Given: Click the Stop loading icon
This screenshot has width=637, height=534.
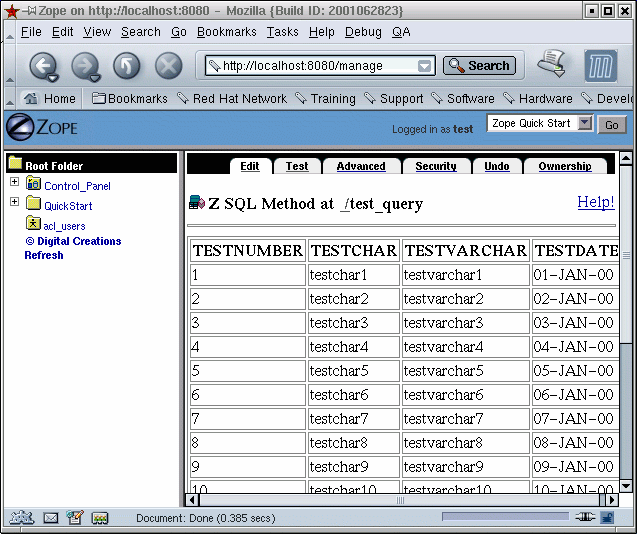Looking at the screenshot, I should click(x=168, y=66).
